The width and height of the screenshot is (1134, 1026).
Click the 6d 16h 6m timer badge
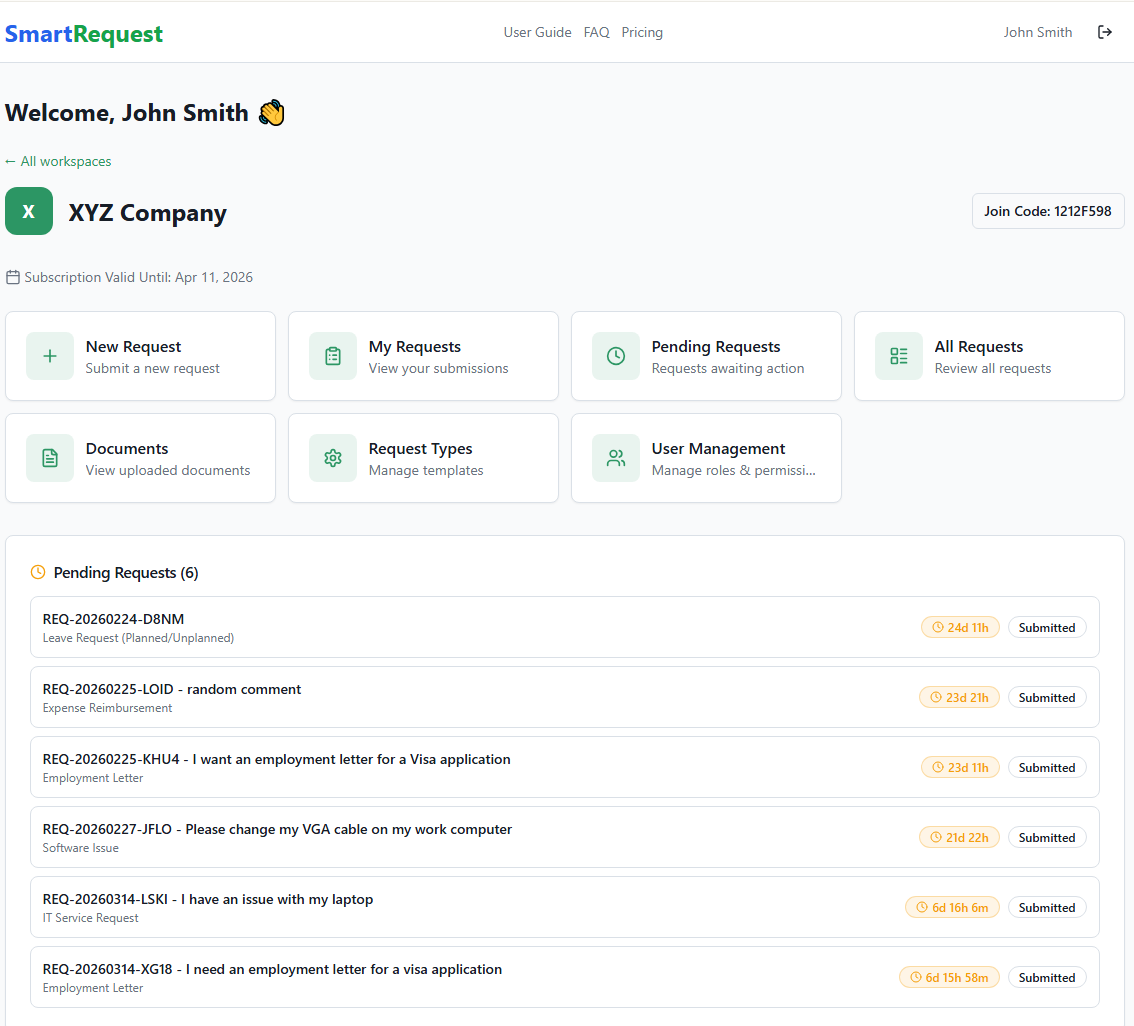(x=952, y=907)
